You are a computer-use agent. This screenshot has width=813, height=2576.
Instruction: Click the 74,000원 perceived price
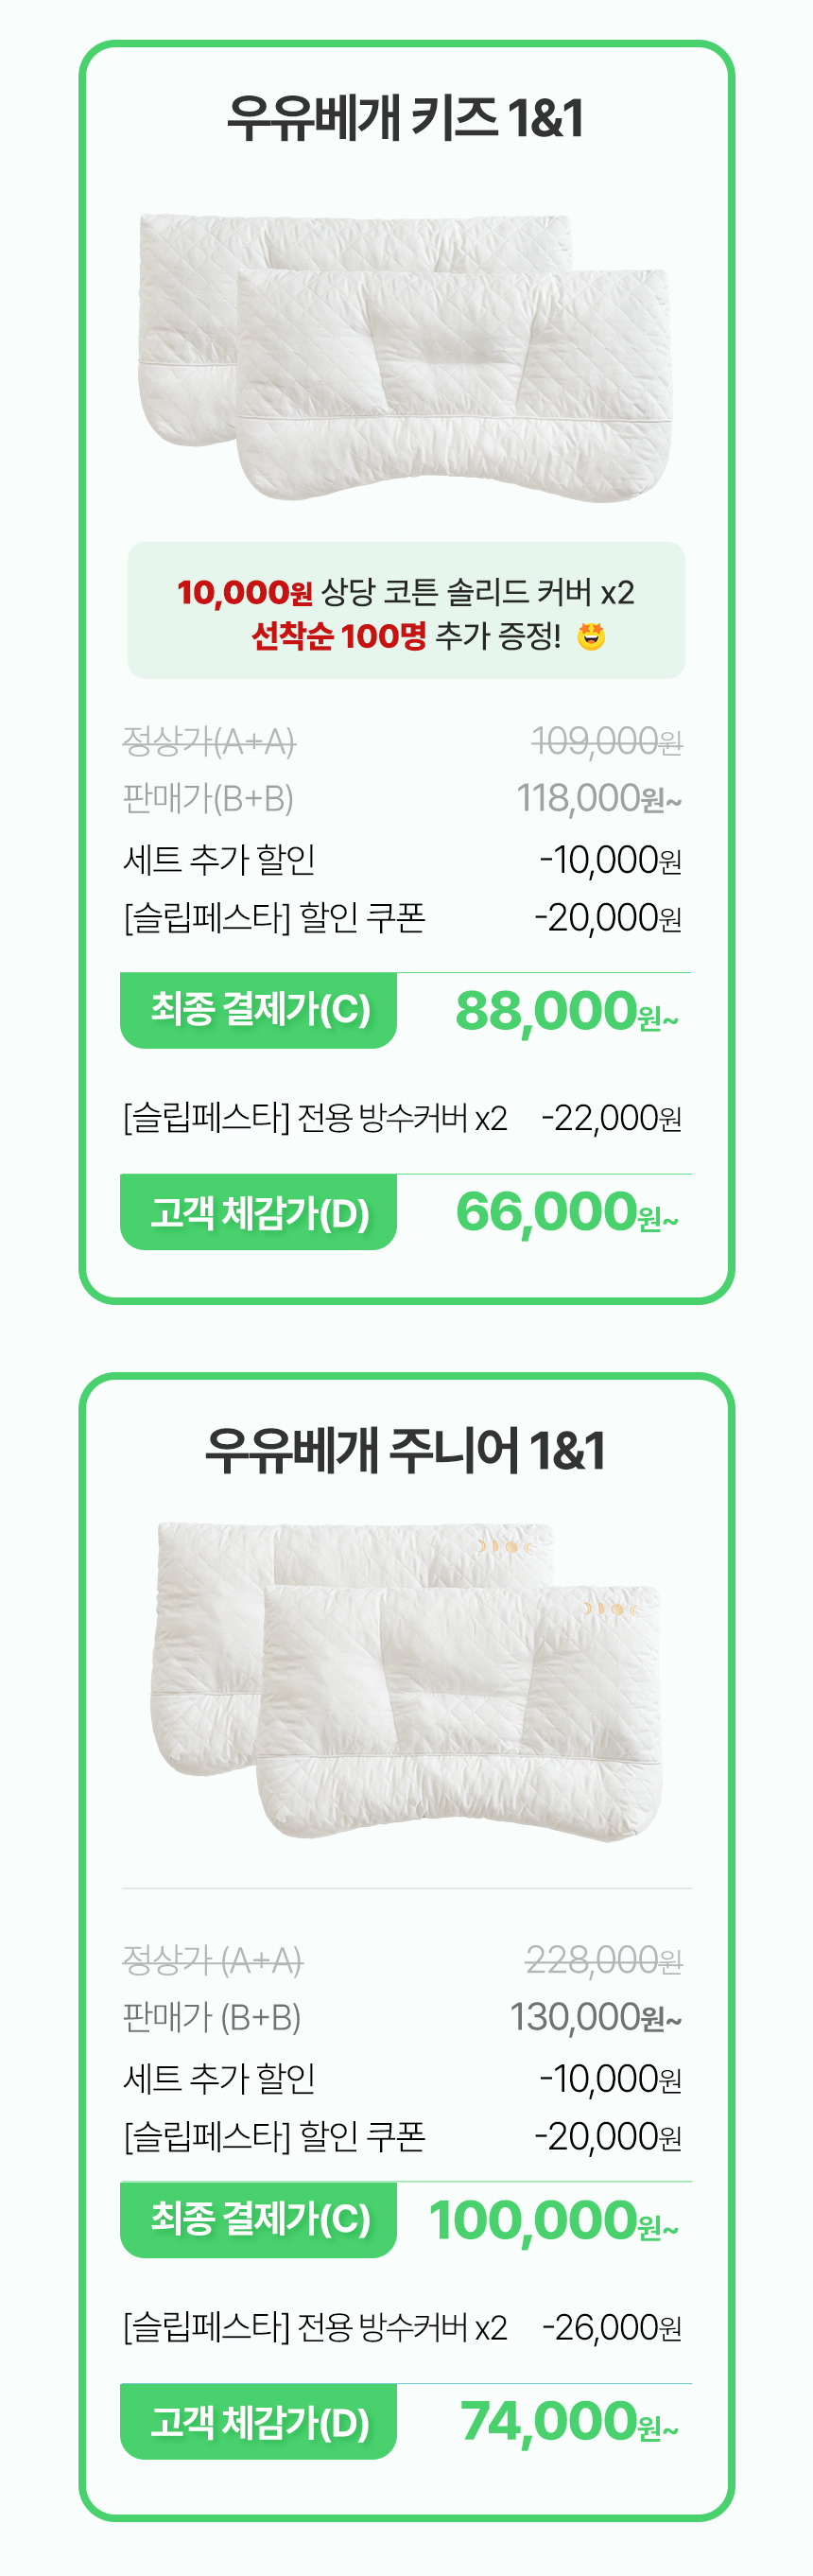tap(569, 2423)
